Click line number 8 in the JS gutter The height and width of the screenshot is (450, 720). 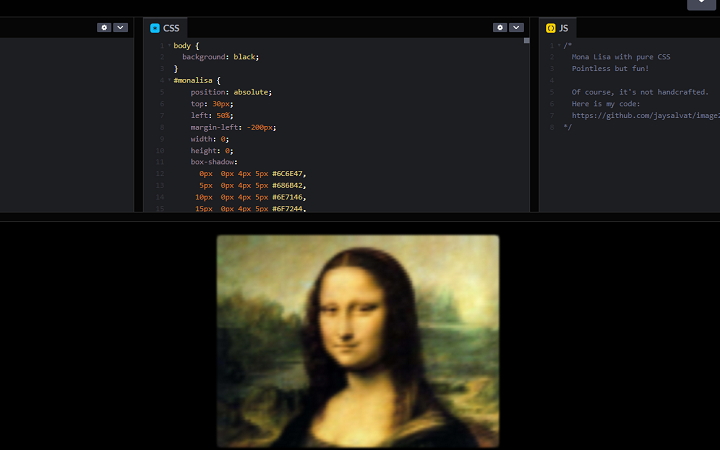[x=552, y=128]
